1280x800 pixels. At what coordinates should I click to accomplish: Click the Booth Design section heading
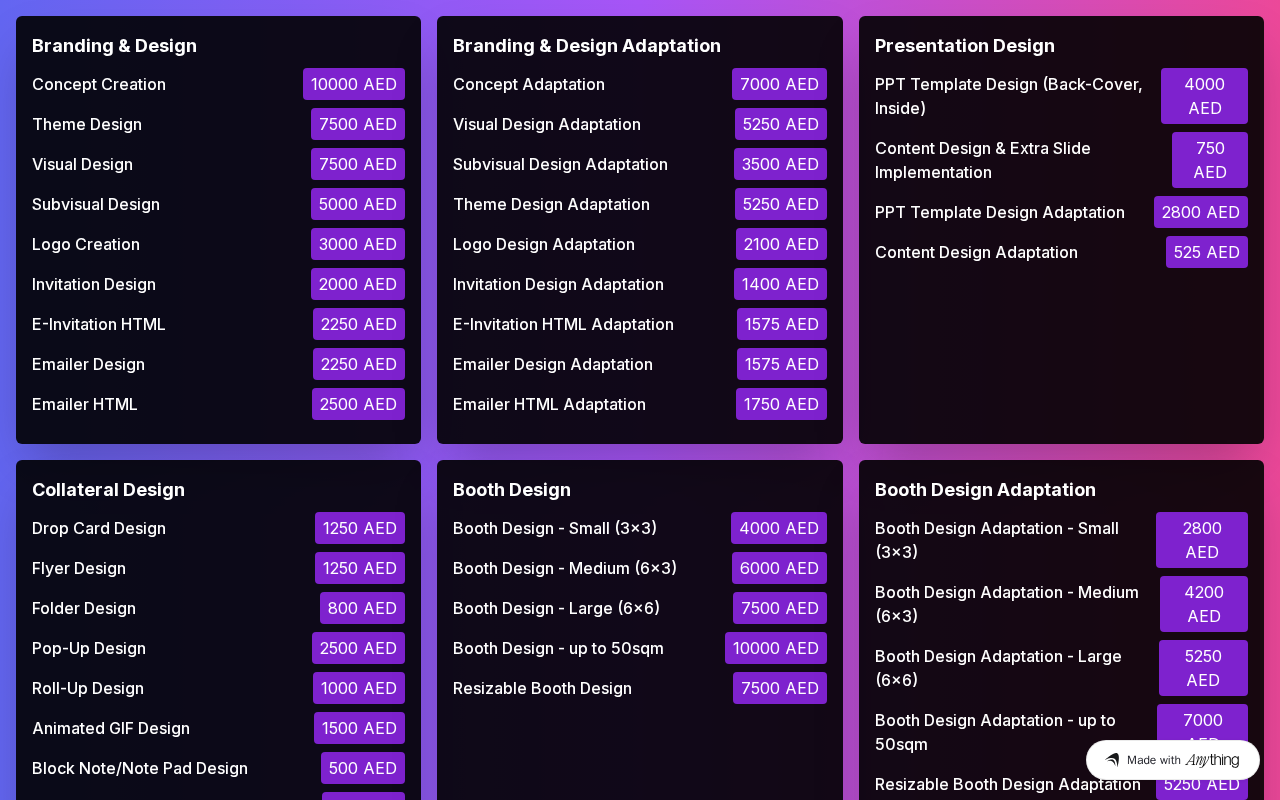[512, 490]
